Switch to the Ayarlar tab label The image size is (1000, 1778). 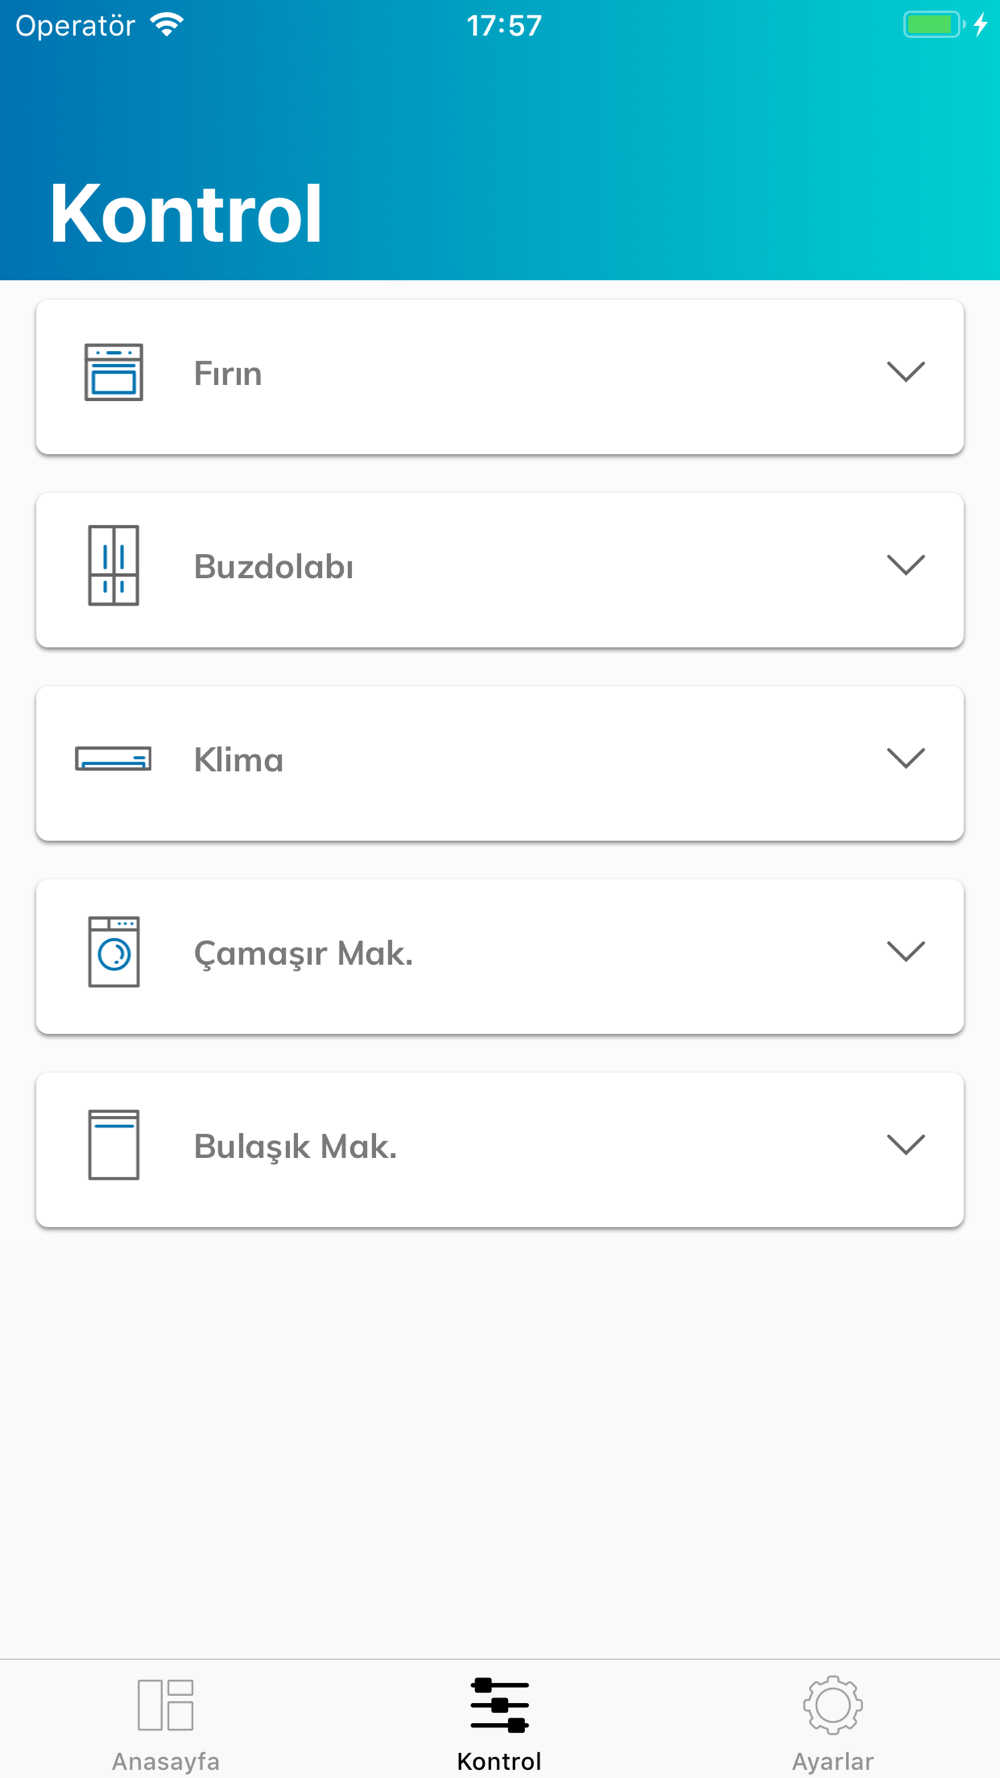point(833,1761)
